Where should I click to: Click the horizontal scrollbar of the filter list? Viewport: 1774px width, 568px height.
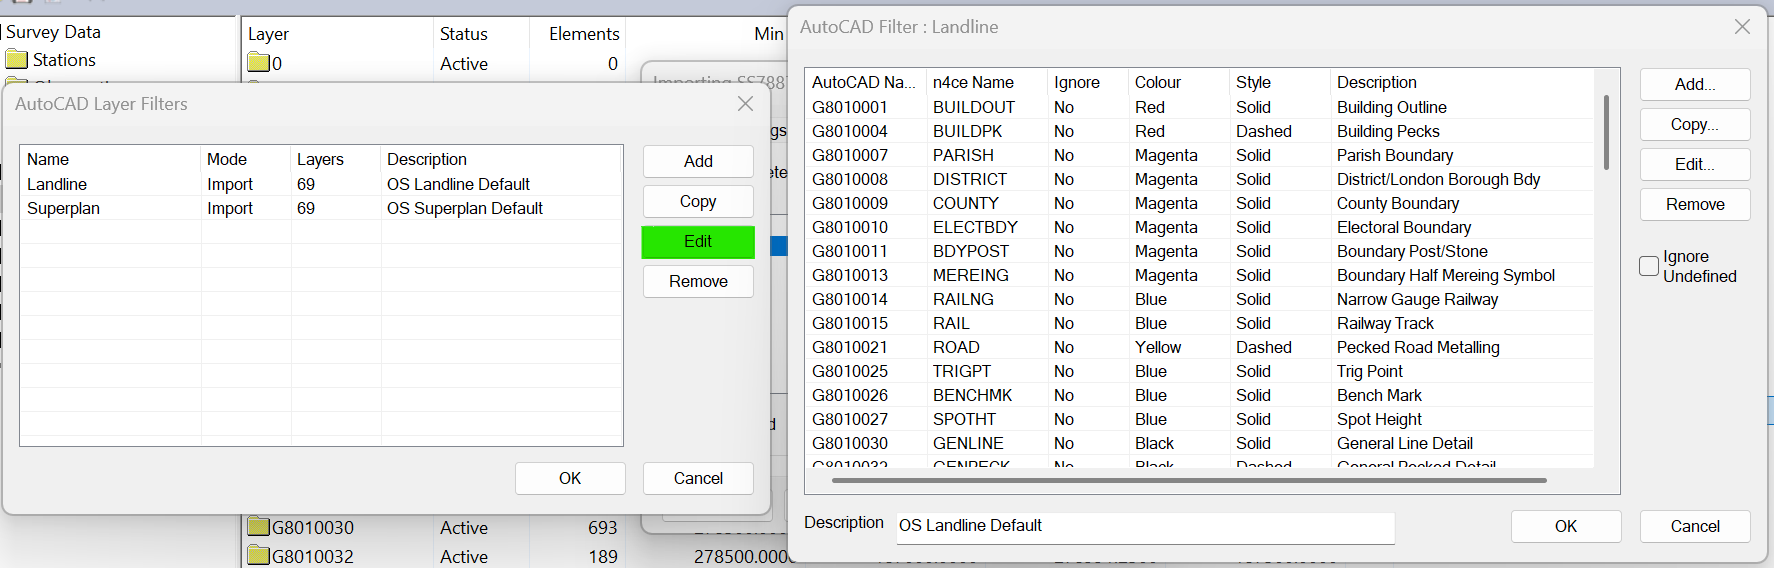pos(1189,480)
